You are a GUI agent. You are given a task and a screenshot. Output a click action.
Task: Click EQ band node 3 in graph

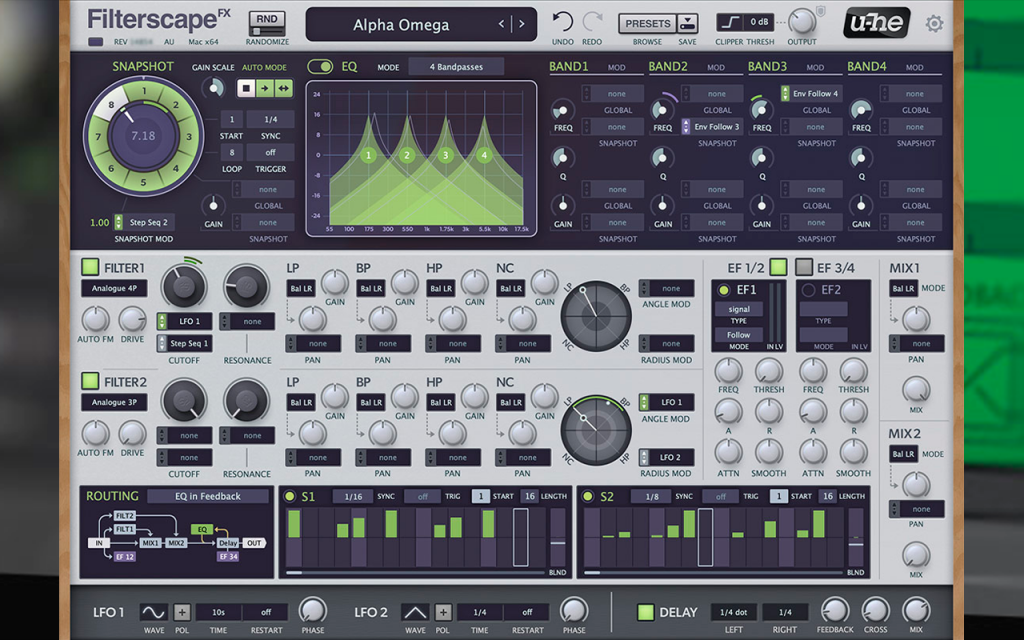445,155
